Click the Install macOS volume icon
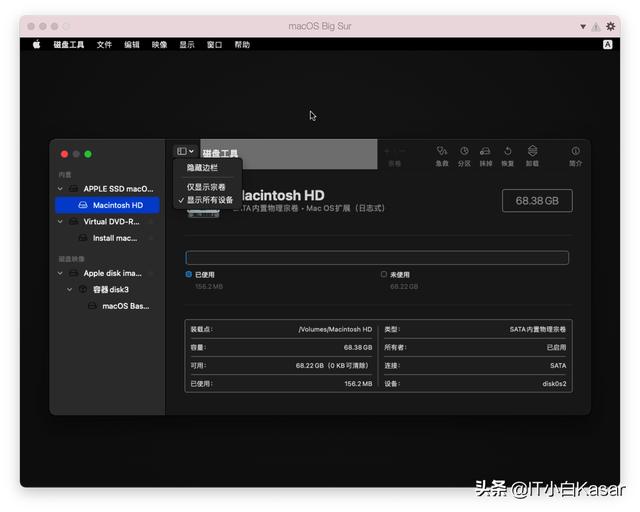 pos(83,238)
